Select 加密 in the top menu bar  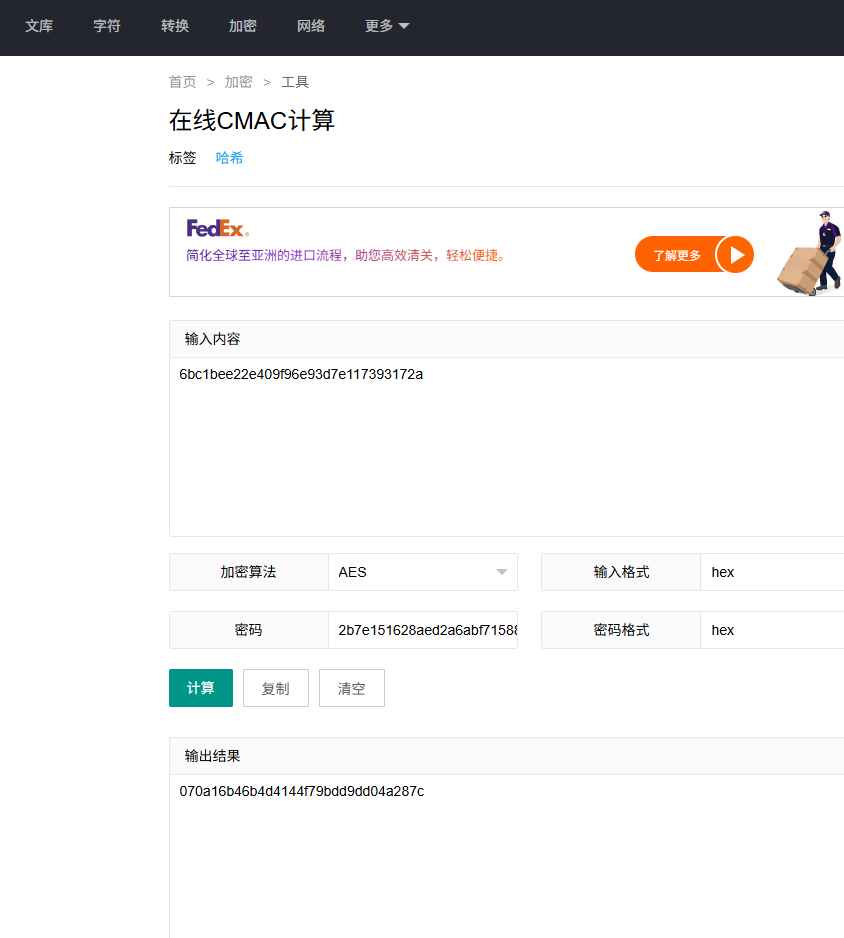242,27
